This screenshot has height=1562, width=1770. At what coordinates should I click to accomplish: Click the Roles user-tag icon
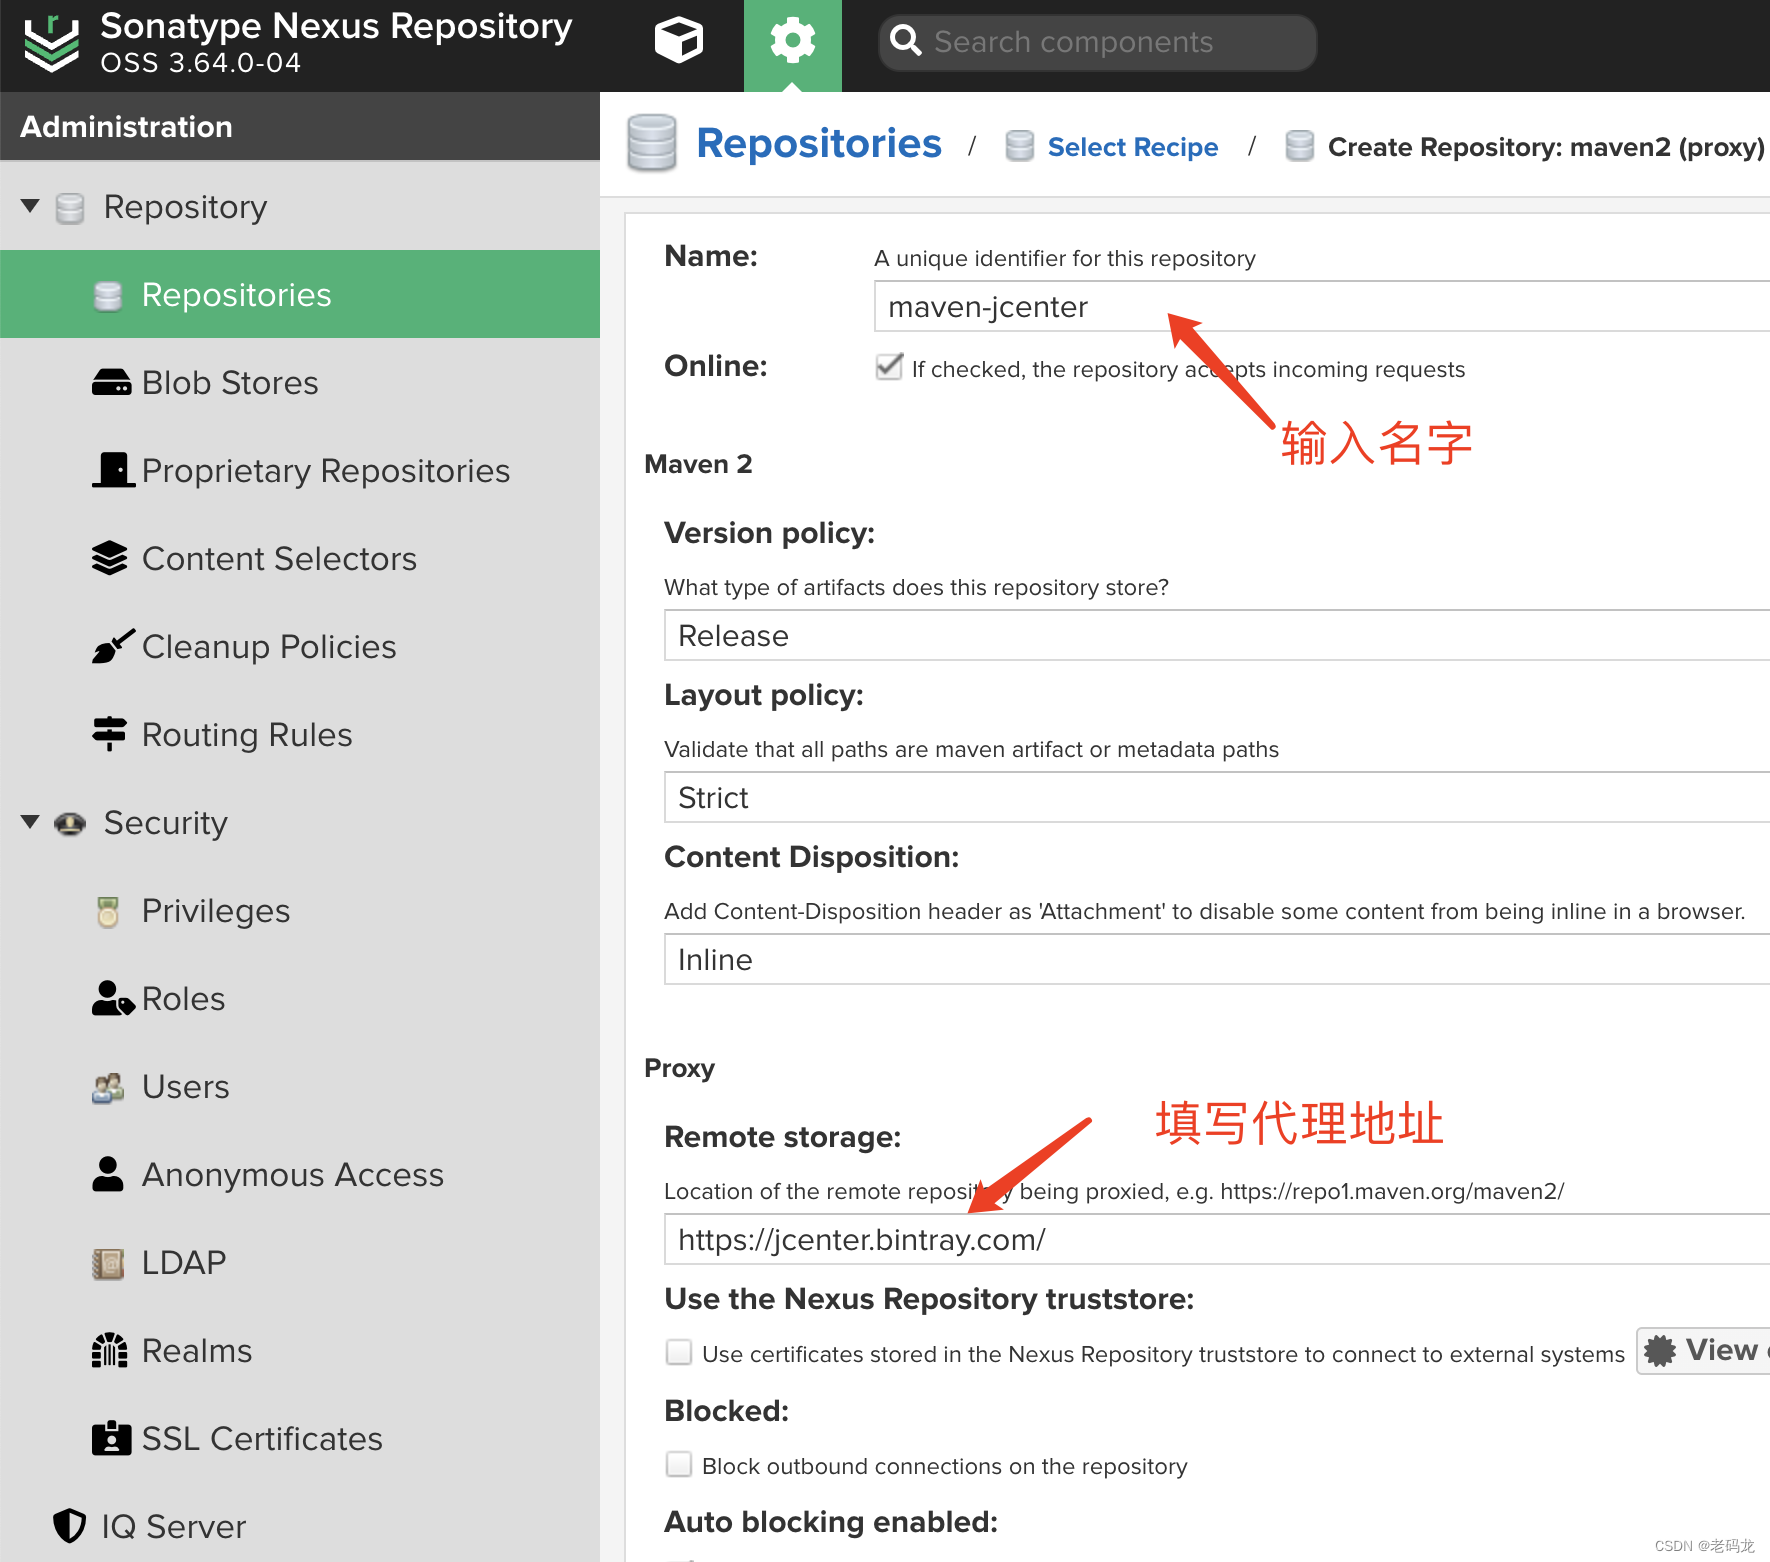pos(113,998)
